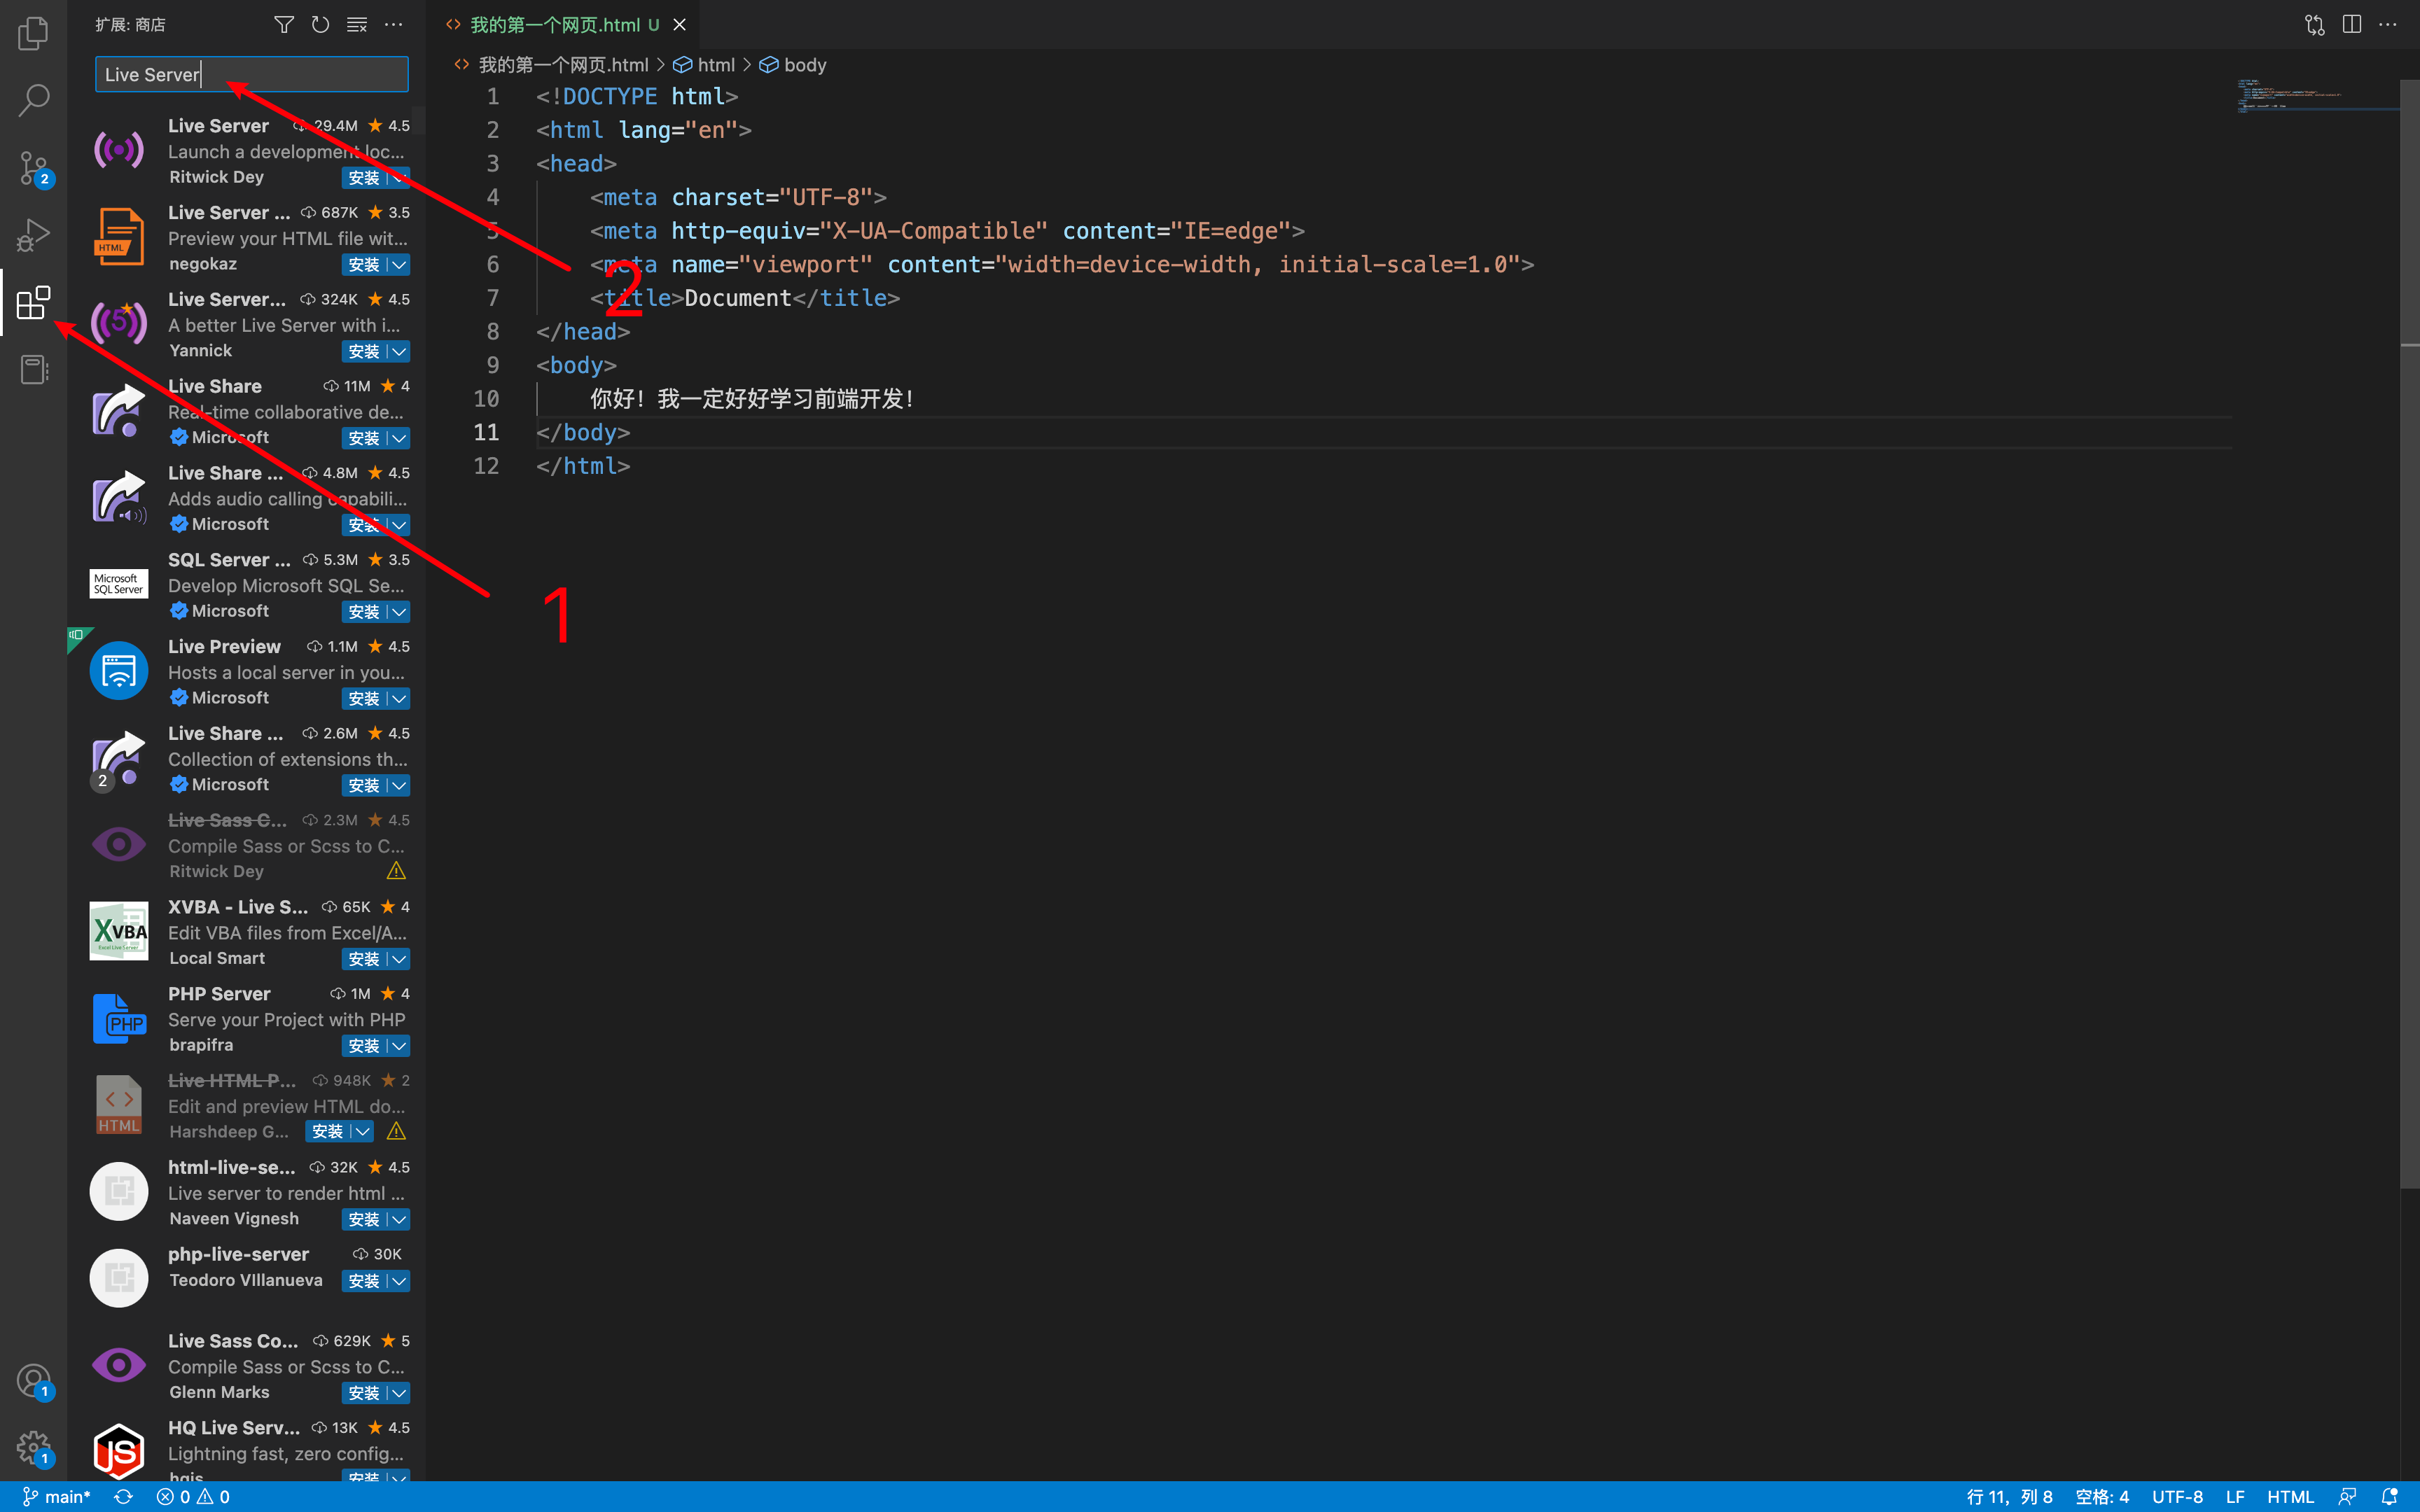The height and width of the screenshot is (1512, 2420).
Task: Open the Run and Debug view
Action: 33,235
